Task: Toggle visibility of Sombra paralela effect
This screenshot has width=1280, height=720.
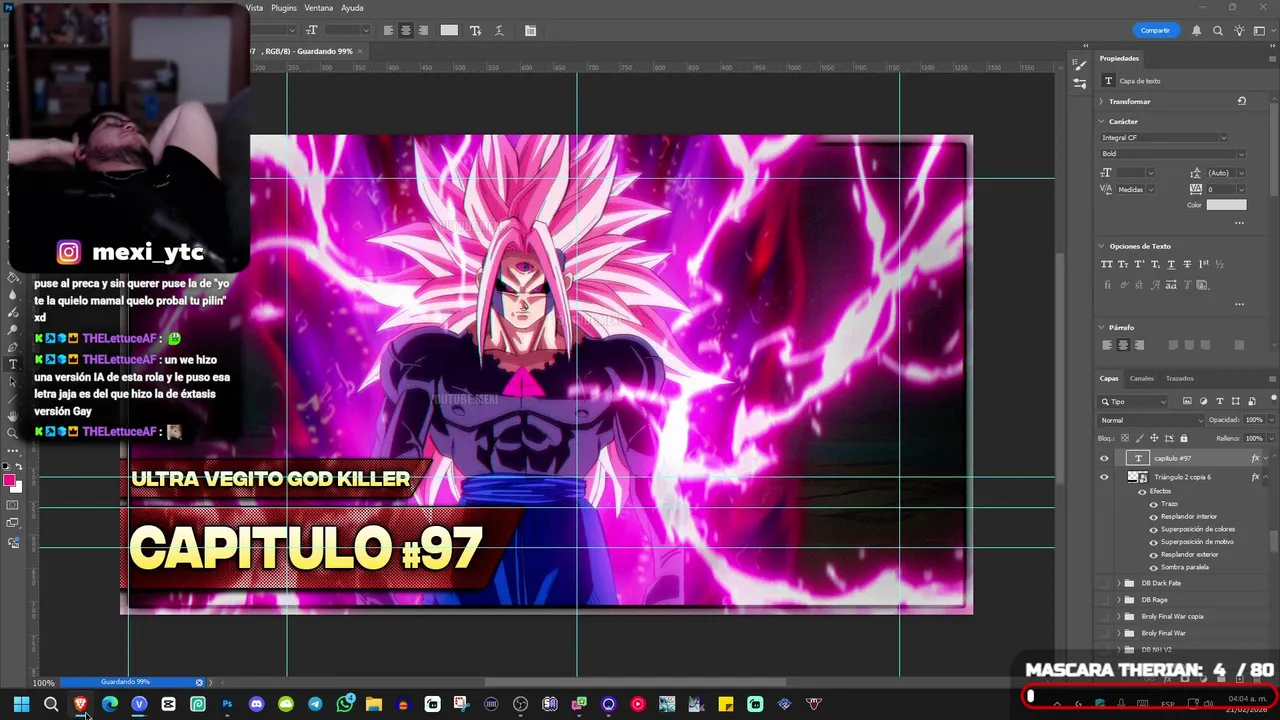Action: pos(1153,567)
